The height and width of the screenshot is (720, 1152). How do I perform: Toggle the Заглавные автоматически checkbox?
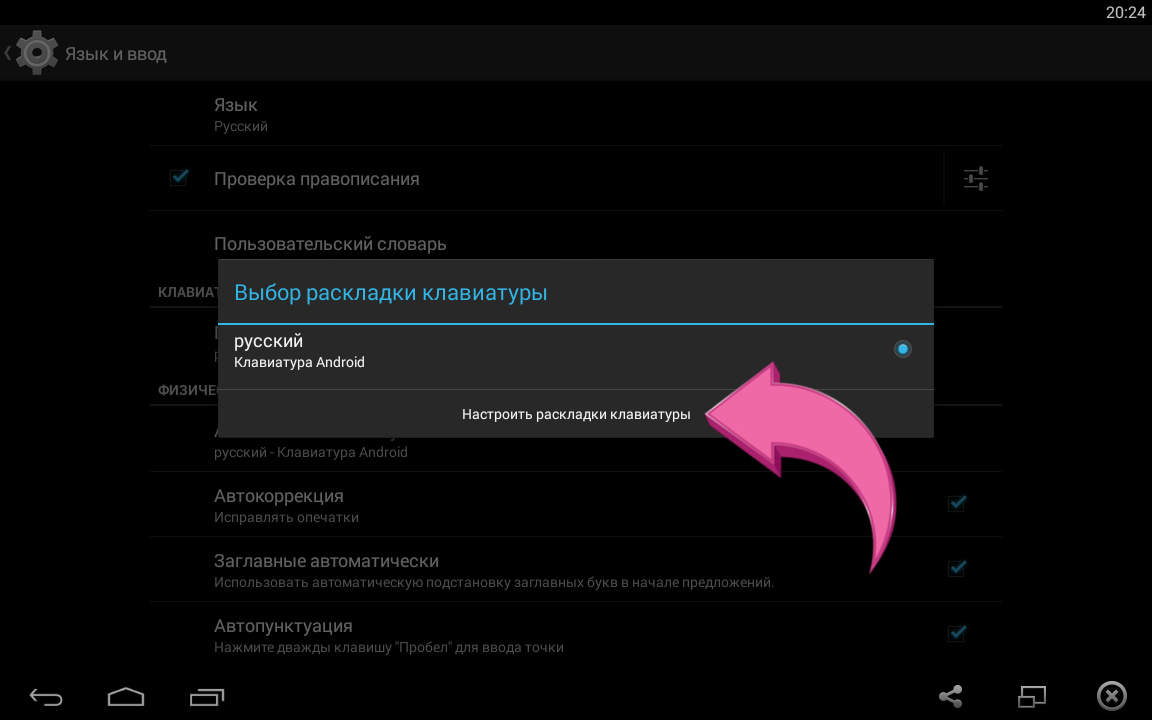point(956,567)
